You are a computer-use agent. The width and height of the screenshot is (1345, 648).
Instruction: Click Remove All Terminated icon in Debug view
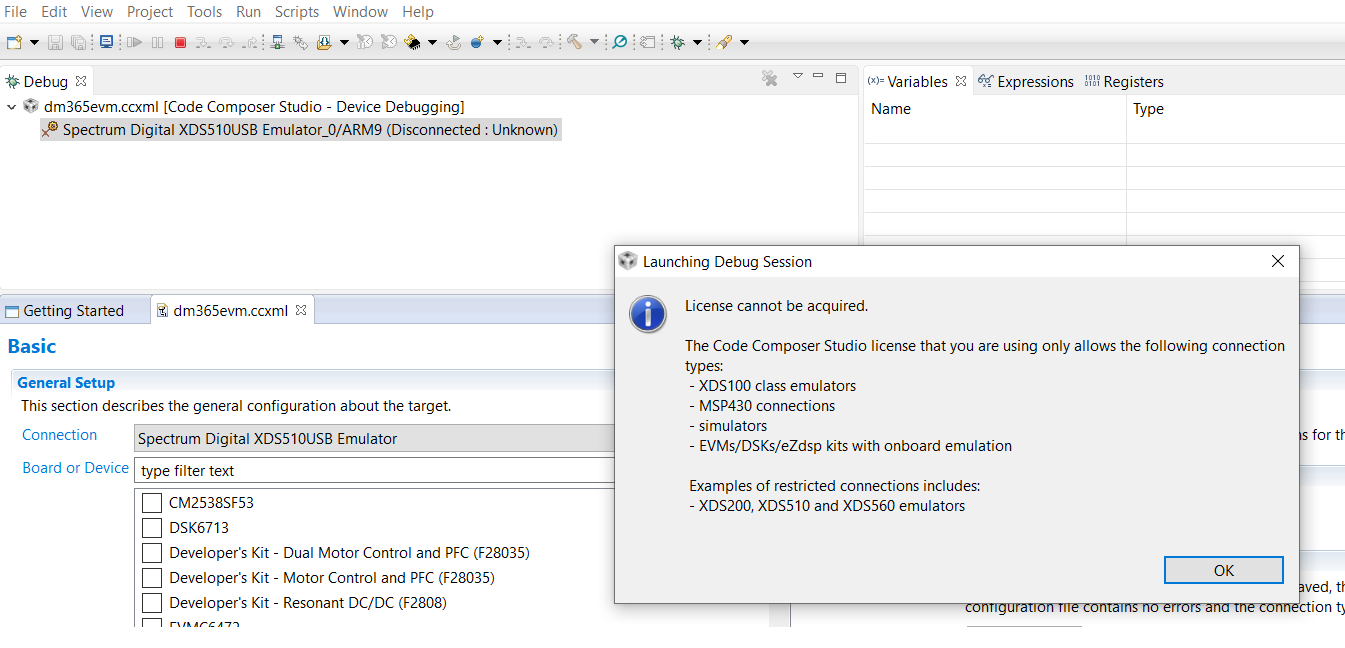769,78
